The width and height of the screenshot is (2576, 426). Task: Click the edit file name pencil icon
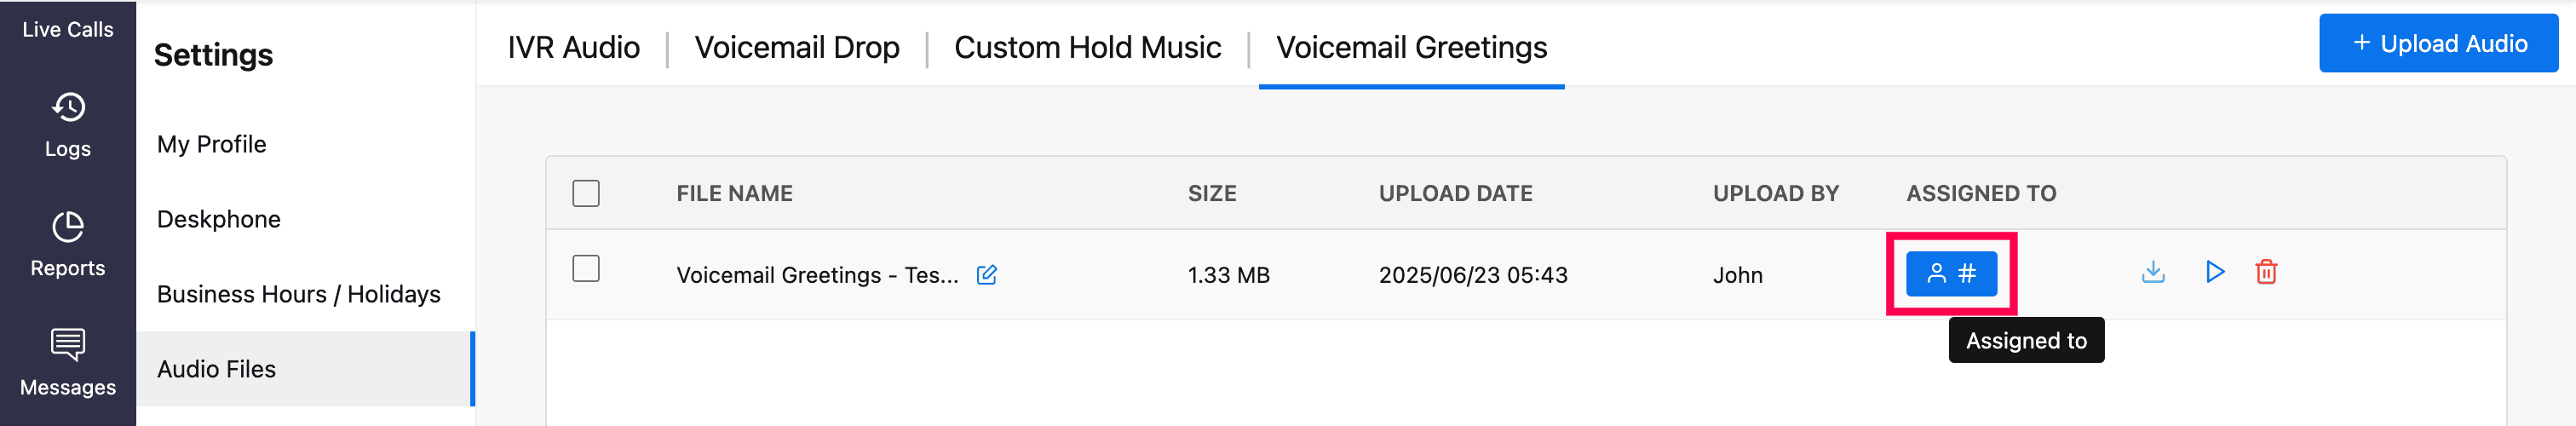click(x=986, y=275)
